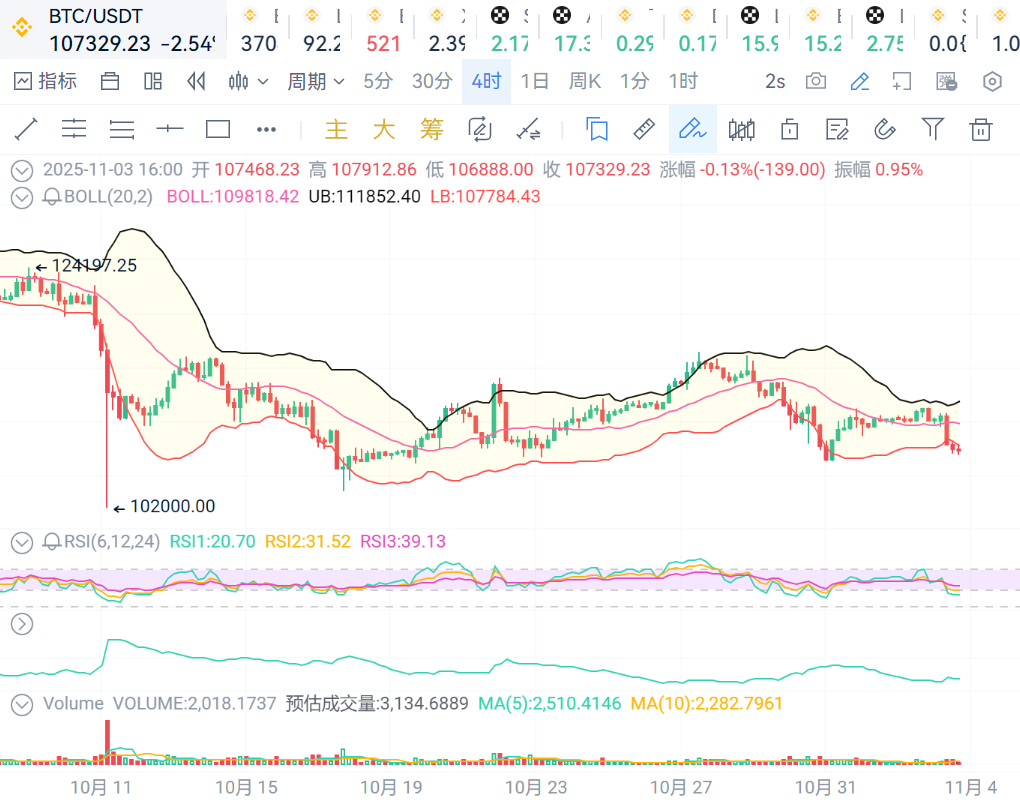Open the hexagon settings icon
This screenshot has width=1020, height=804.
pyautogui.click(x=992, y=81)
